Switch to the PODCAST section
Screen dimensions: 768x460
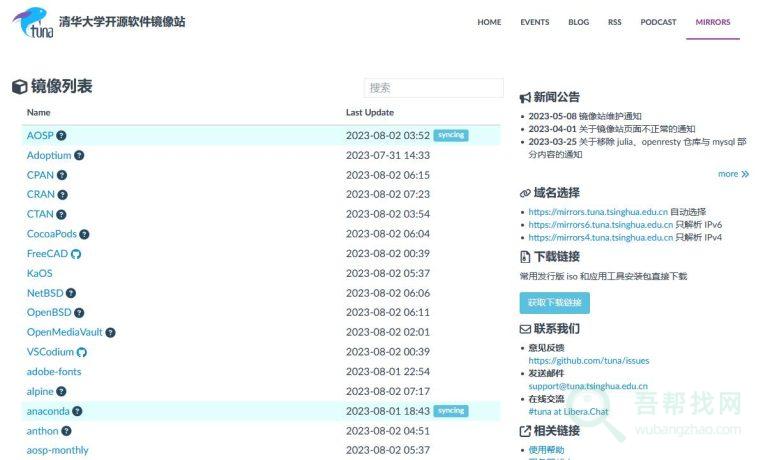point(658,22)
